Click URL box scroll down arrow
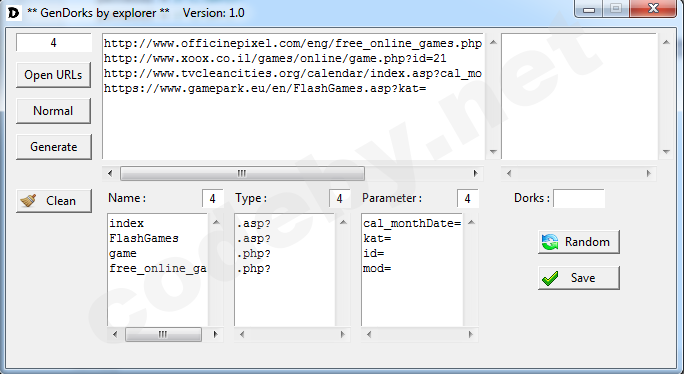684x374 pixels. point(493,151)
